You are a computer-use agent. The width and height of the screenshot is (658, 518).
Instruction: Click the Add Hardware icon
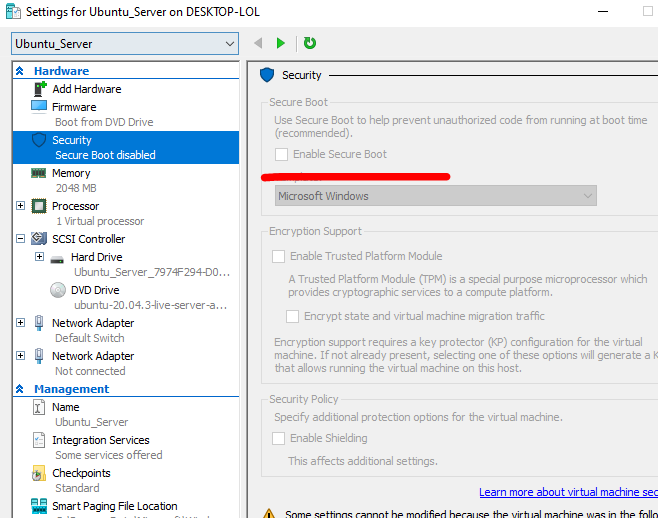pyautogui.click(x=39, y=89)
